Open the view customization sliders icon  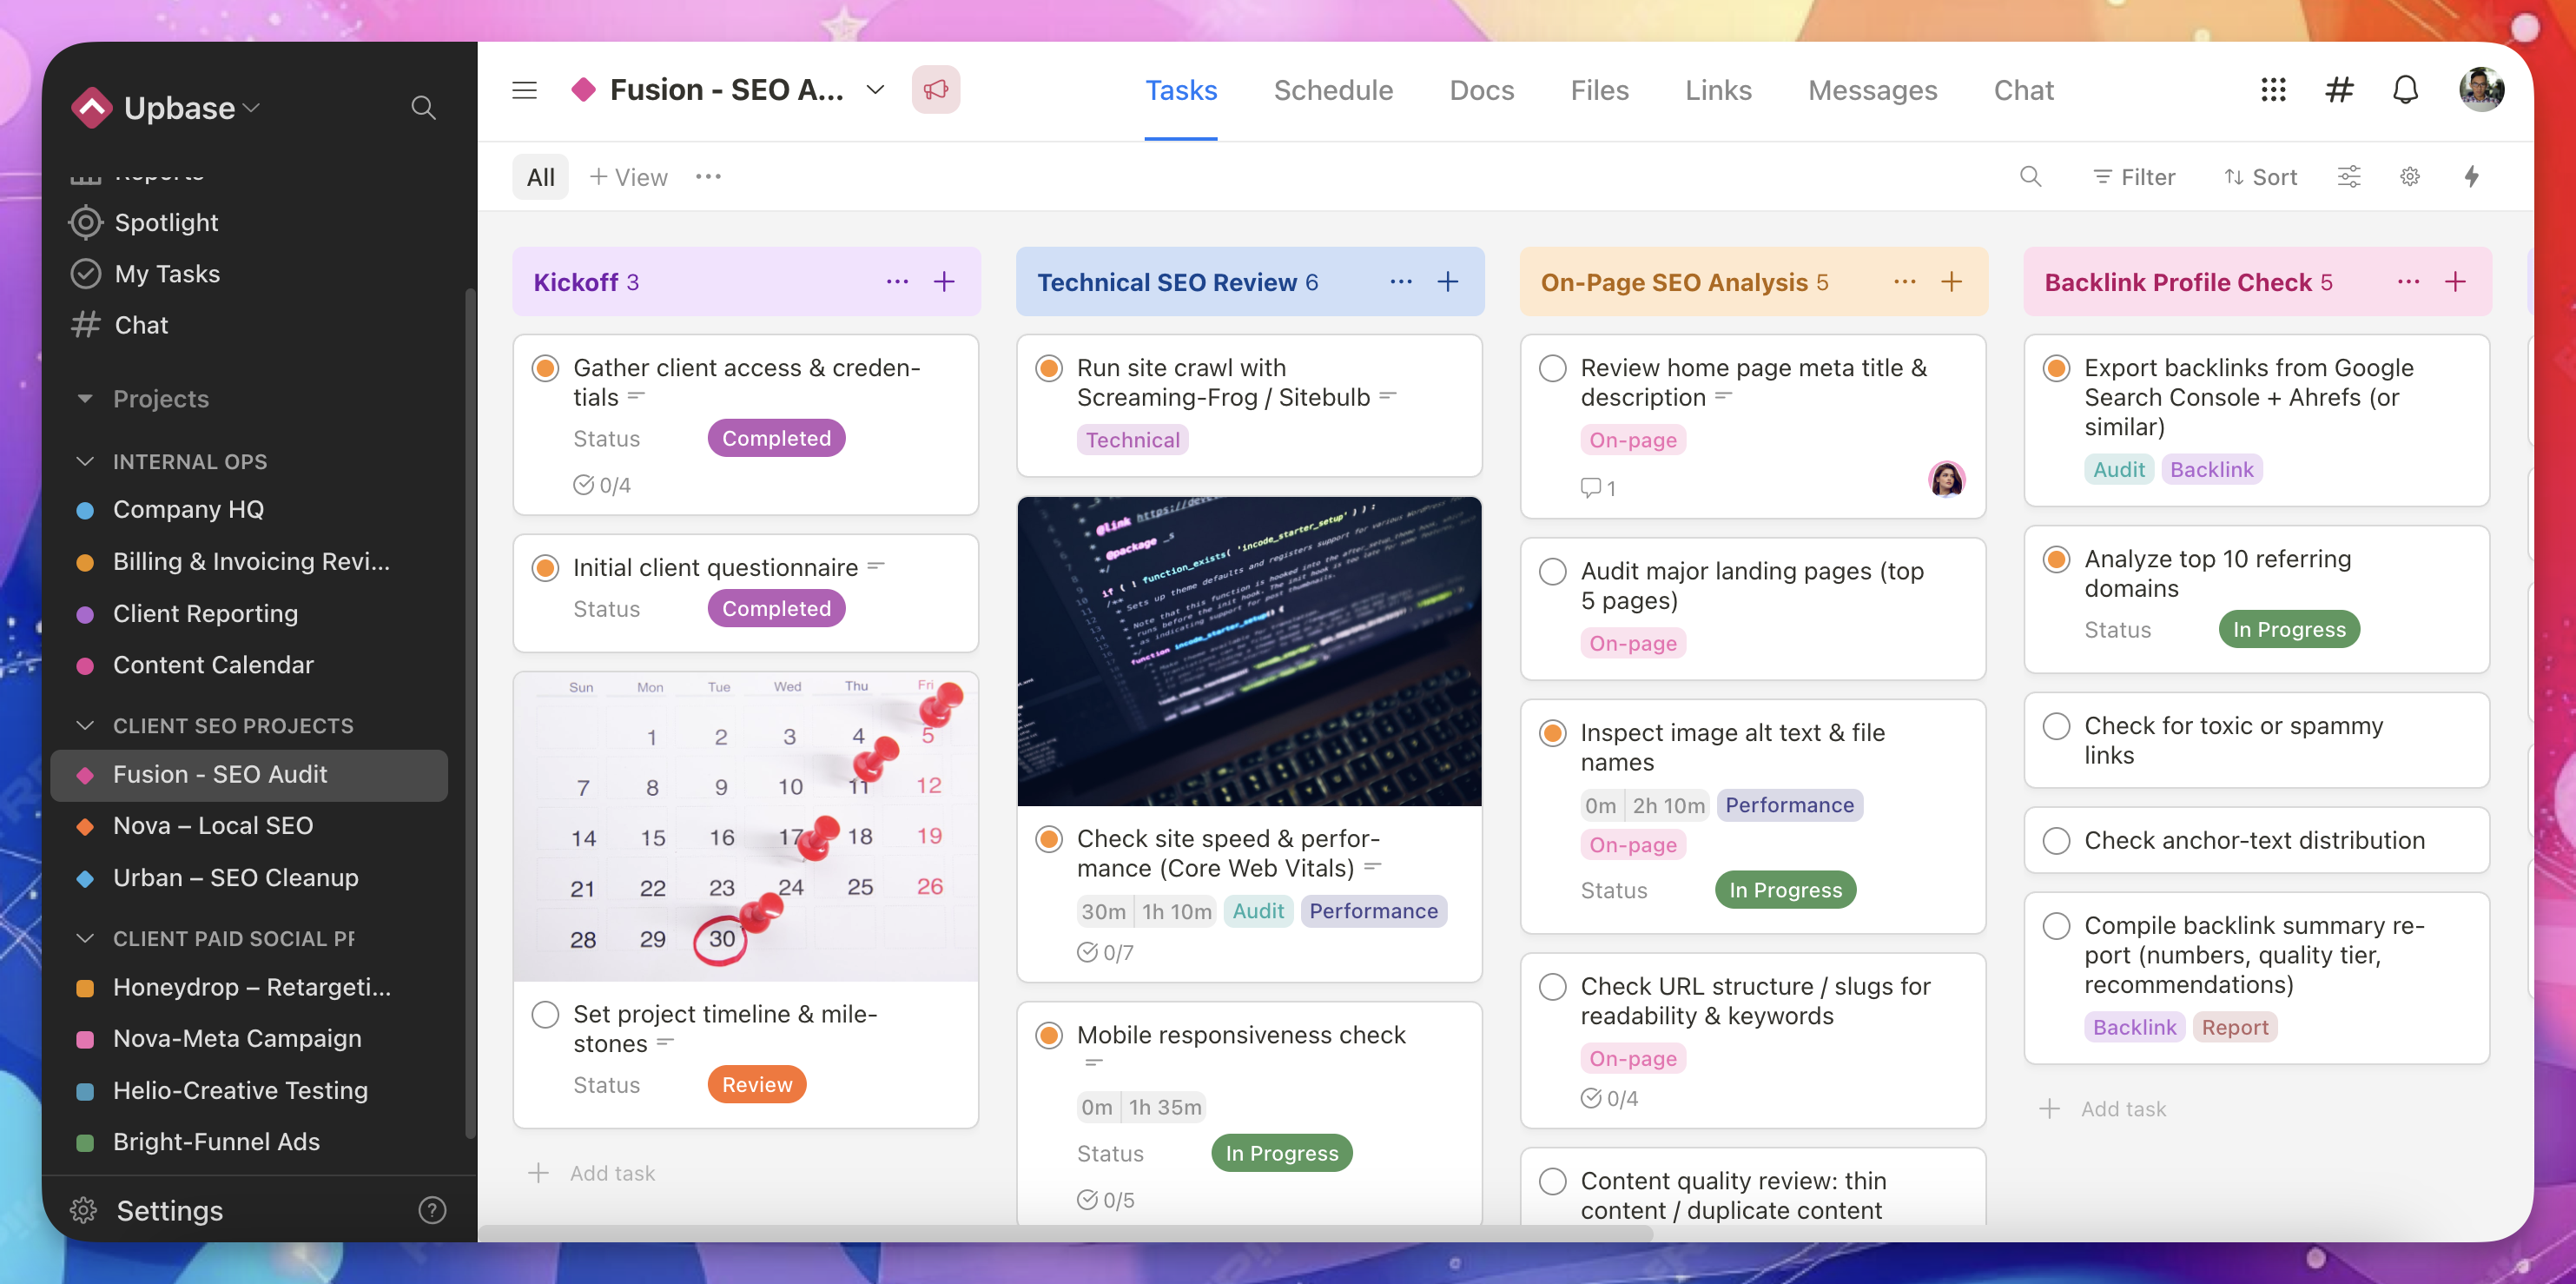tap(2348, 177)
